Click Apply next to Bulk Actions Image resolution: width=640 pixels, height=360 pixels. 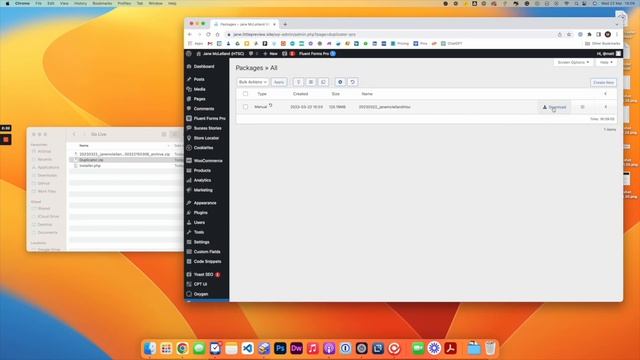[x=279, y=82]
